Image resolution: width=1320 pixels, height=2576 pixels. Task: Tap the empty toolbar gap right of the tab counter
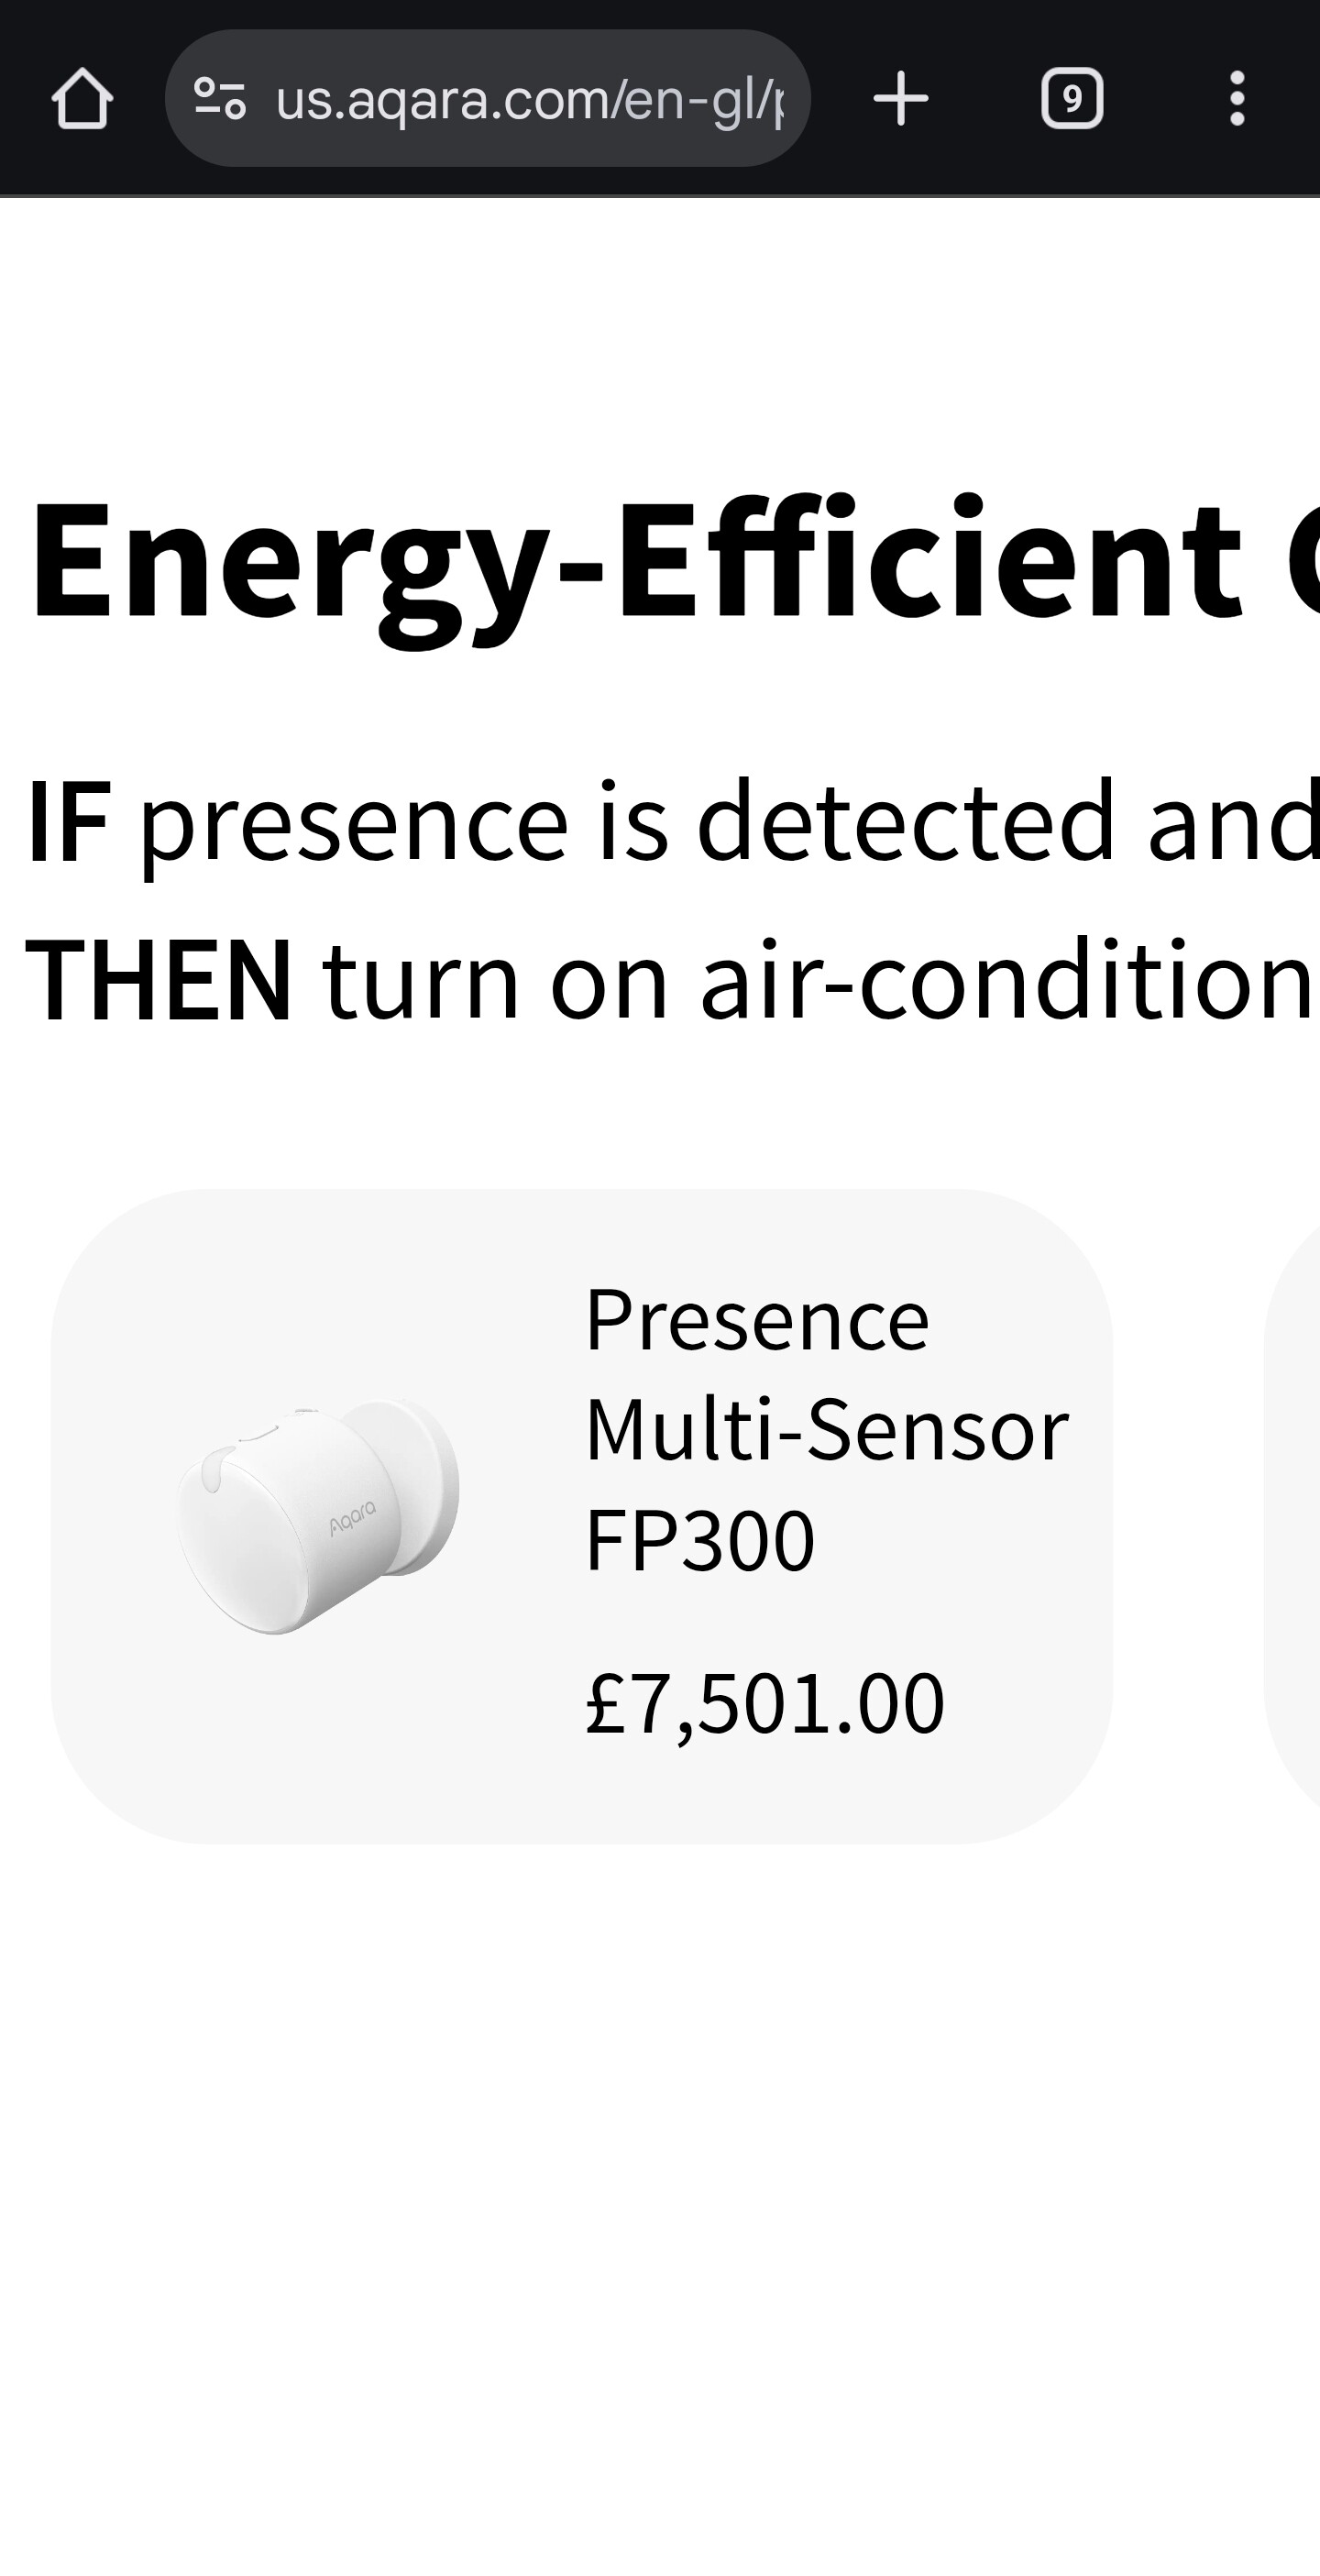1155,98
